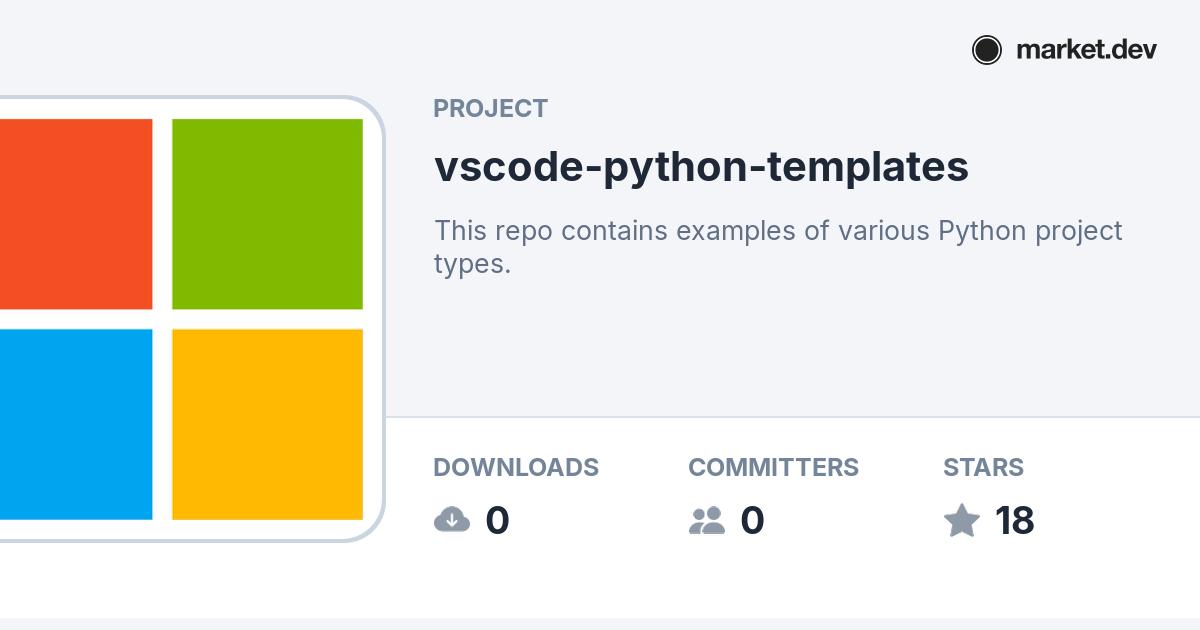Click the white center gap of Microsoft logo
Image resolution: width=1200 pixels, height=630 pixels.
[162, 319]
